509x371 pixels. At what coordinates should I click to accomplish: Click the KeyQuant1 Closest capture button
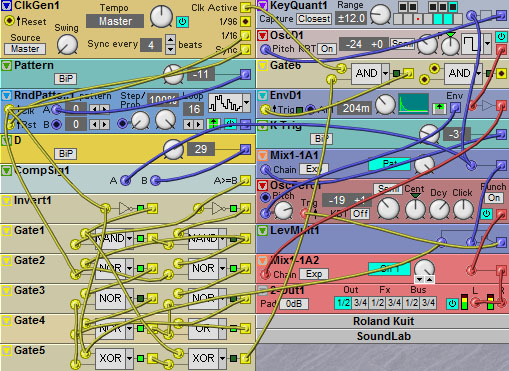(314, 19)
